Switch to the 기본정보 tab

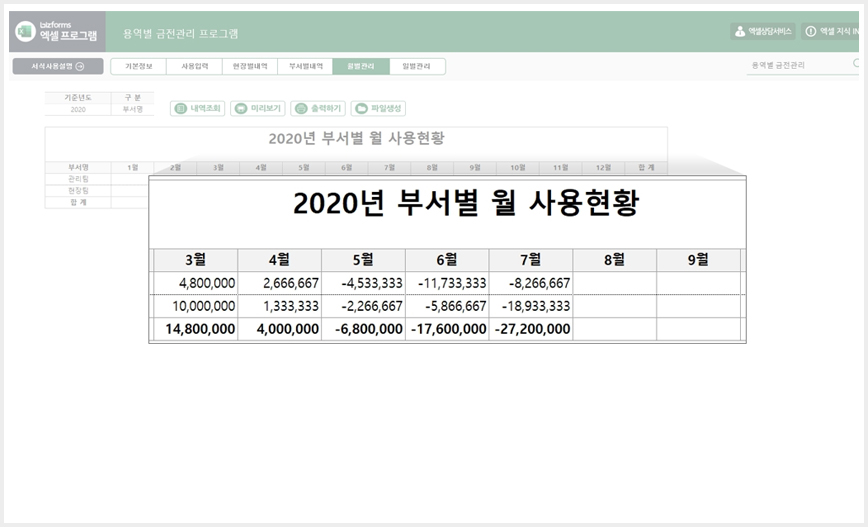(x=138, y=66)
